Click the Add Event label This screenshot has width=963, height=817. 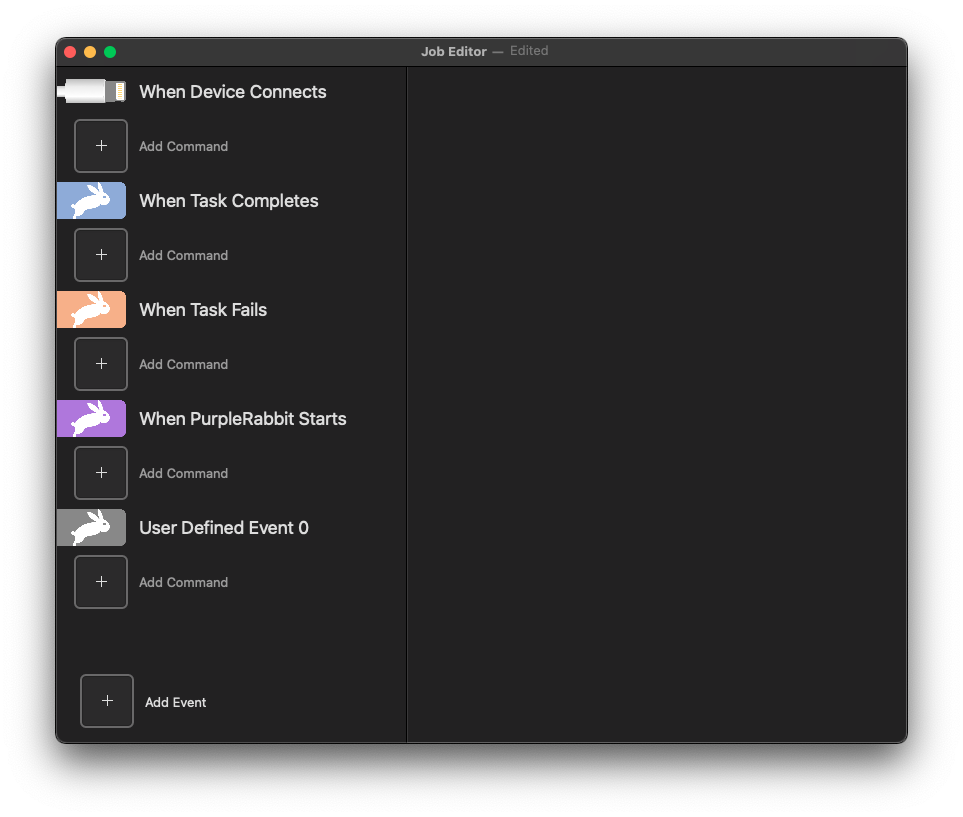click(x=176, y=702)
